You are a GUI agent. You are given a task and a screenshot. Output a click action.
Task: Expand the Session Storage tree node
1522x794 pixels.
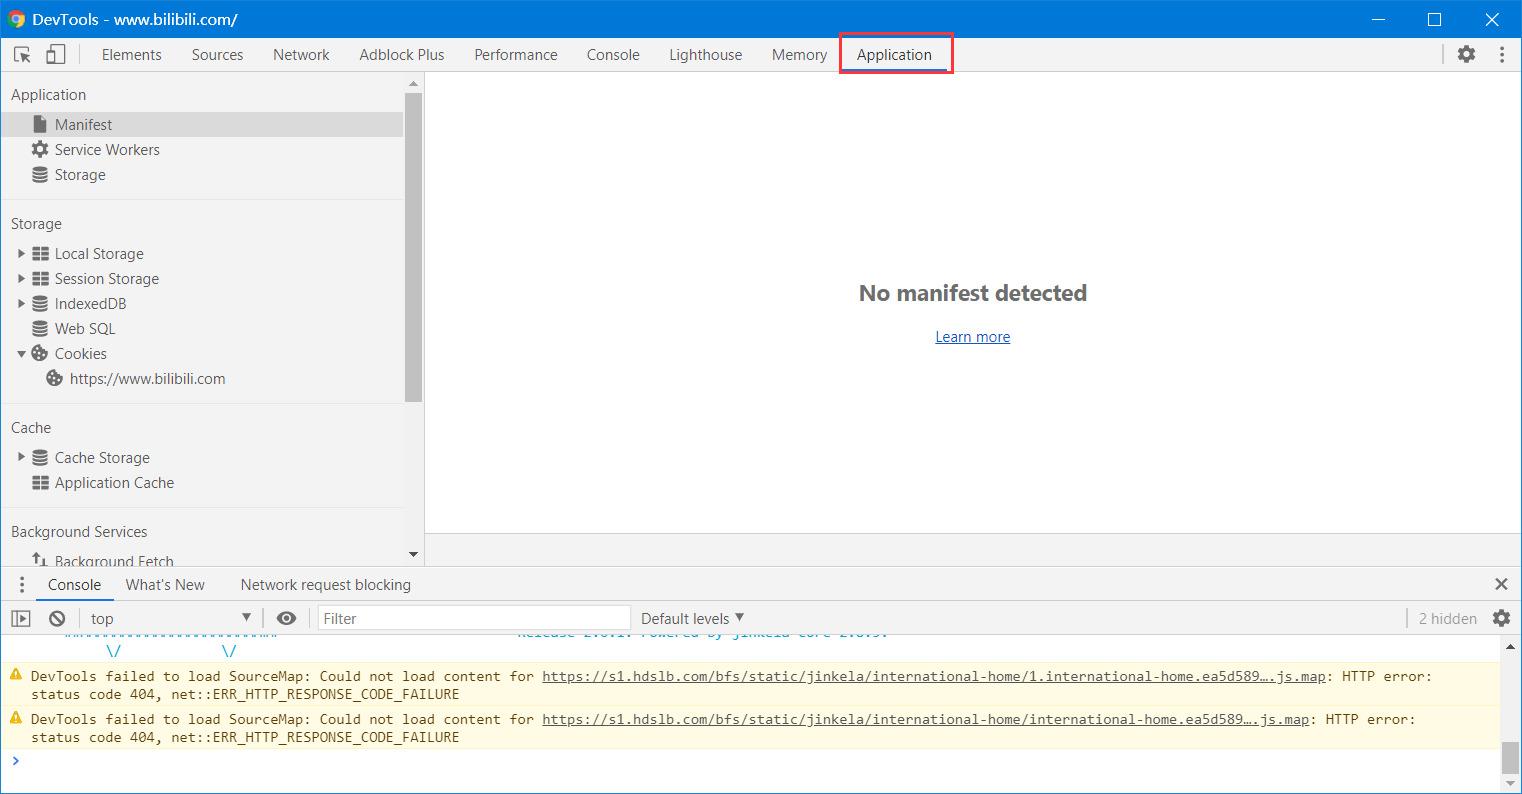pyautogui.click(x=21, y=278)
